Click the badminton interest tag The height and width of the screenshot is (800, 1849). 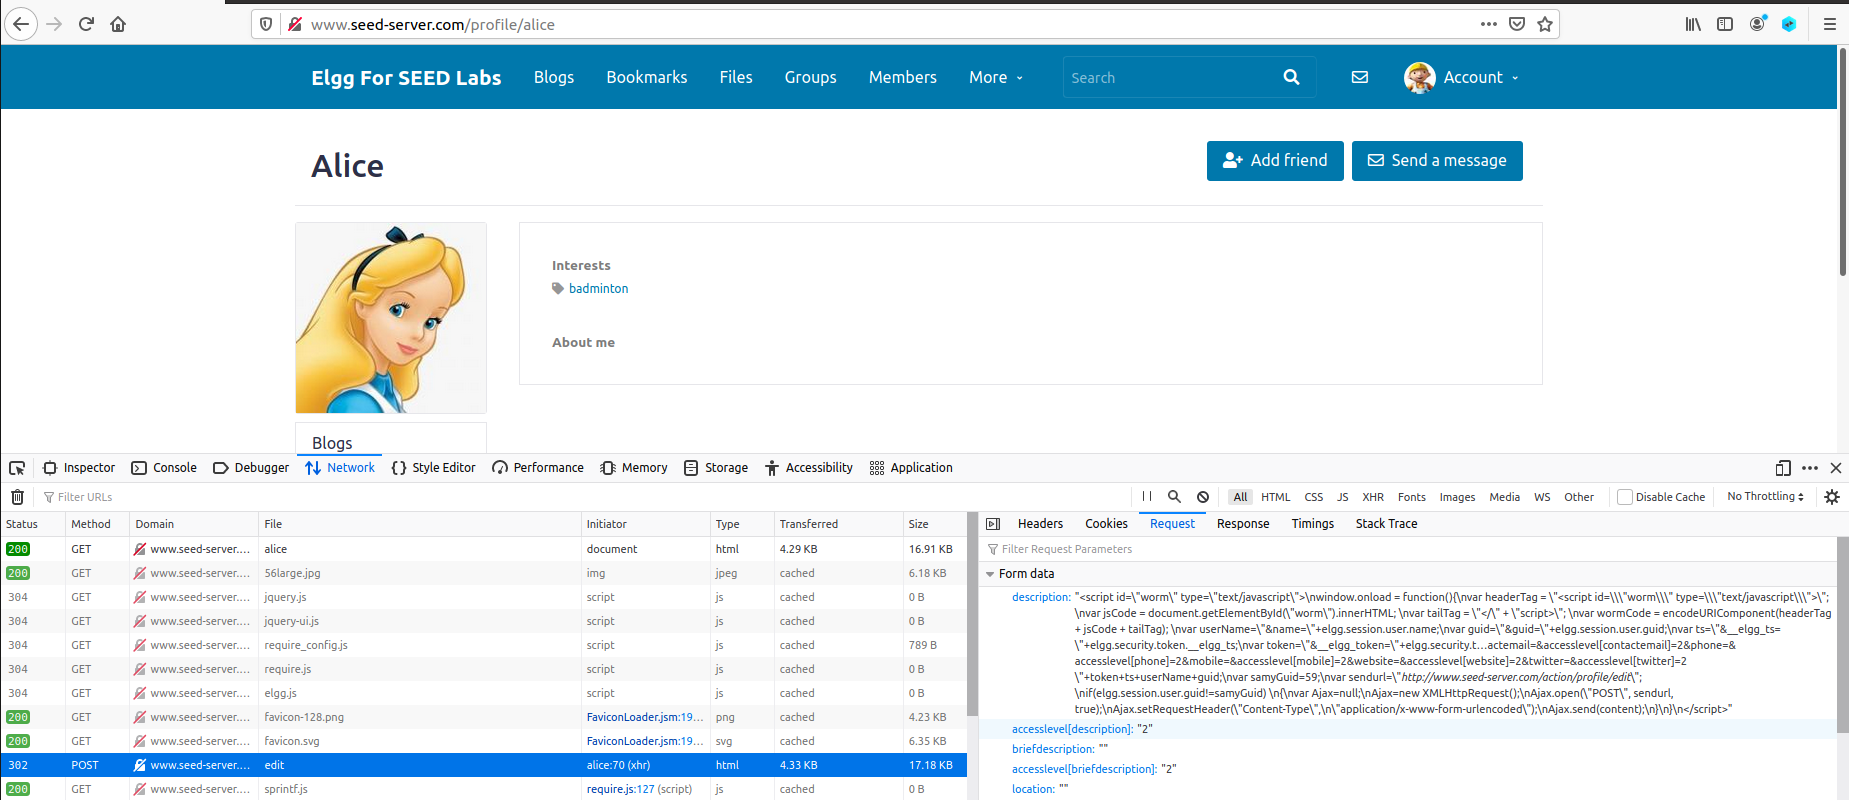tap(598, 289)
